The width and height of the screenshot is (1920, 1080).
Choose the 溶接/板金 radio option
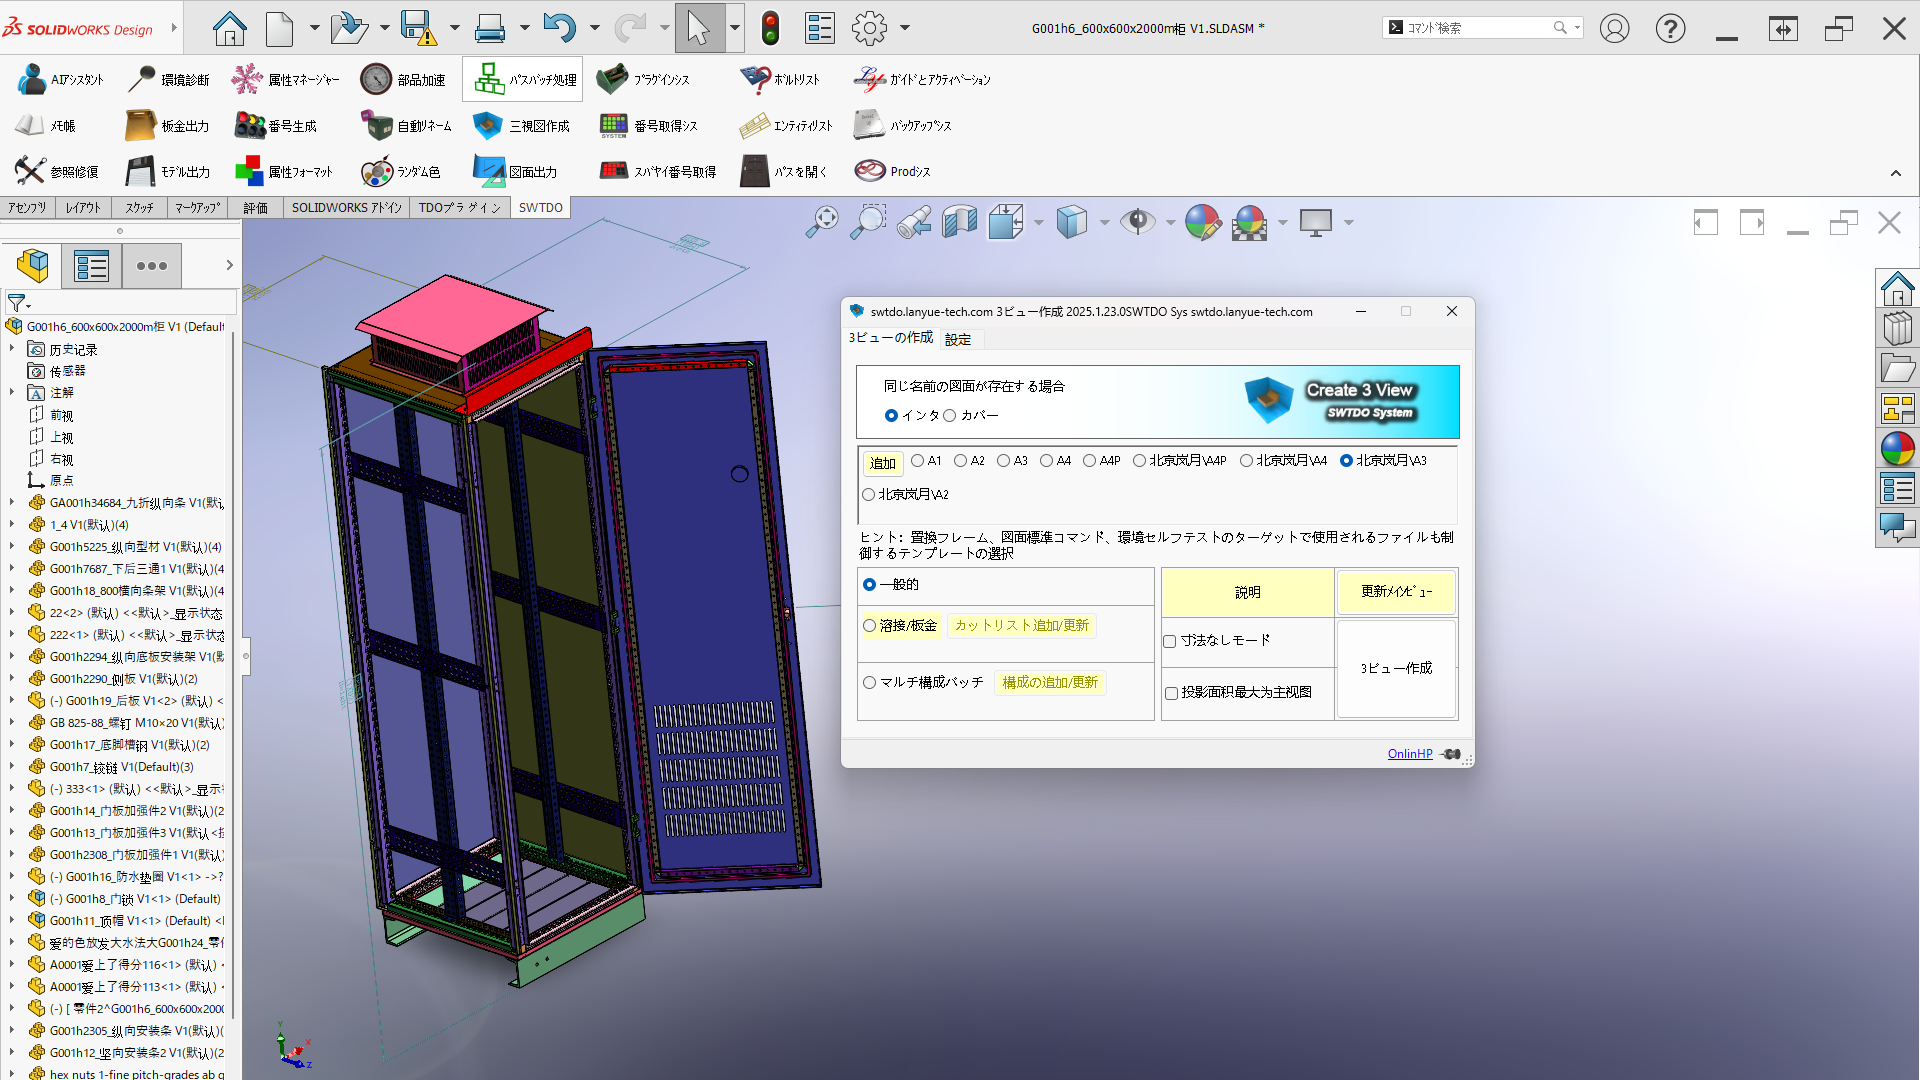coord(870,626)
